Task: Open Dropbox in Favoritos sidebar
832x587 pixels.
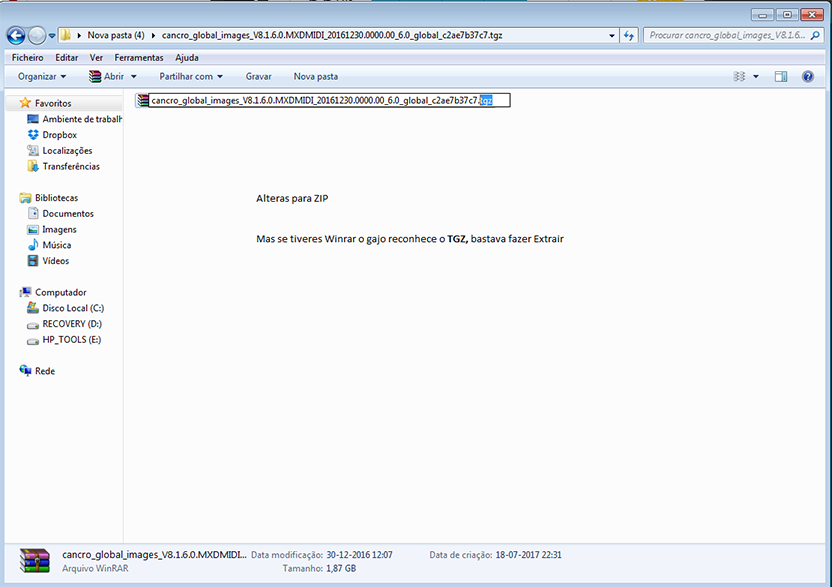Action: (x=59, y=135)
